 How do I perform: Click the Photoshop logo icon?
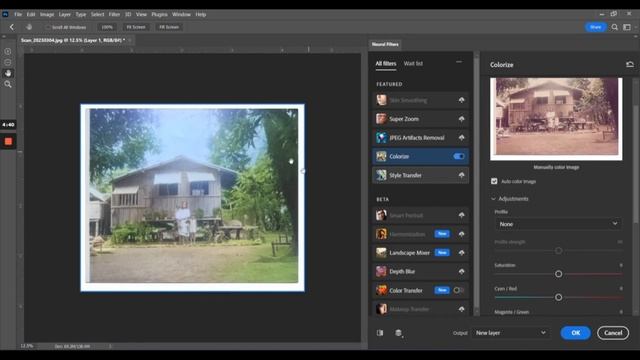click(5, 14)
